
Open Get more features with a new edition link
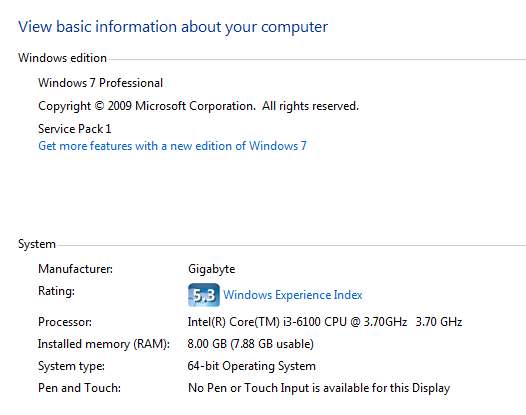172,146
